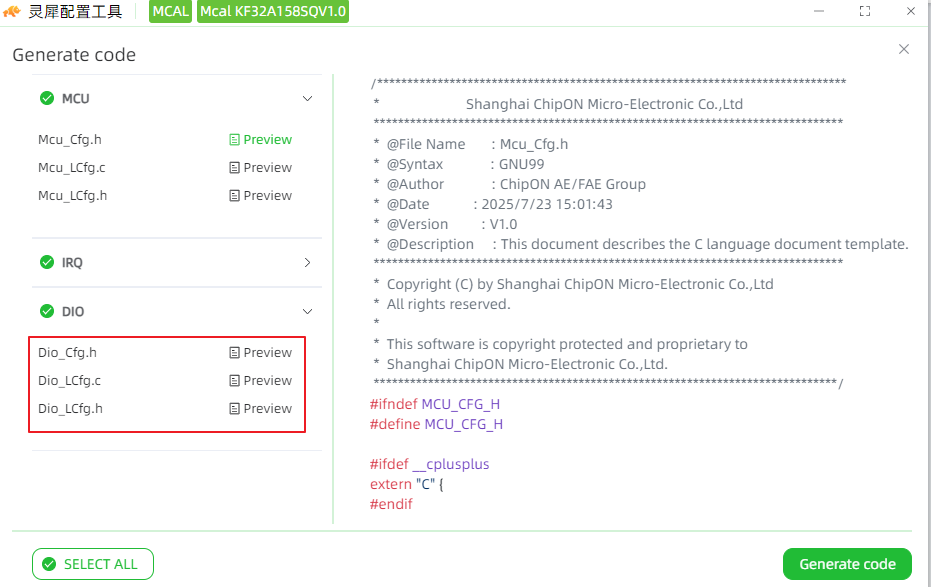Preview the Mcu_LCfg.h file

coord(261,195)
